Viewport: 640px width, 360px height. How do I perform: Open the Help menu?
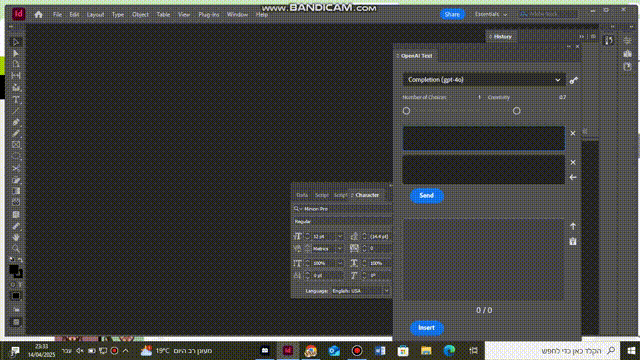point(262,15)
